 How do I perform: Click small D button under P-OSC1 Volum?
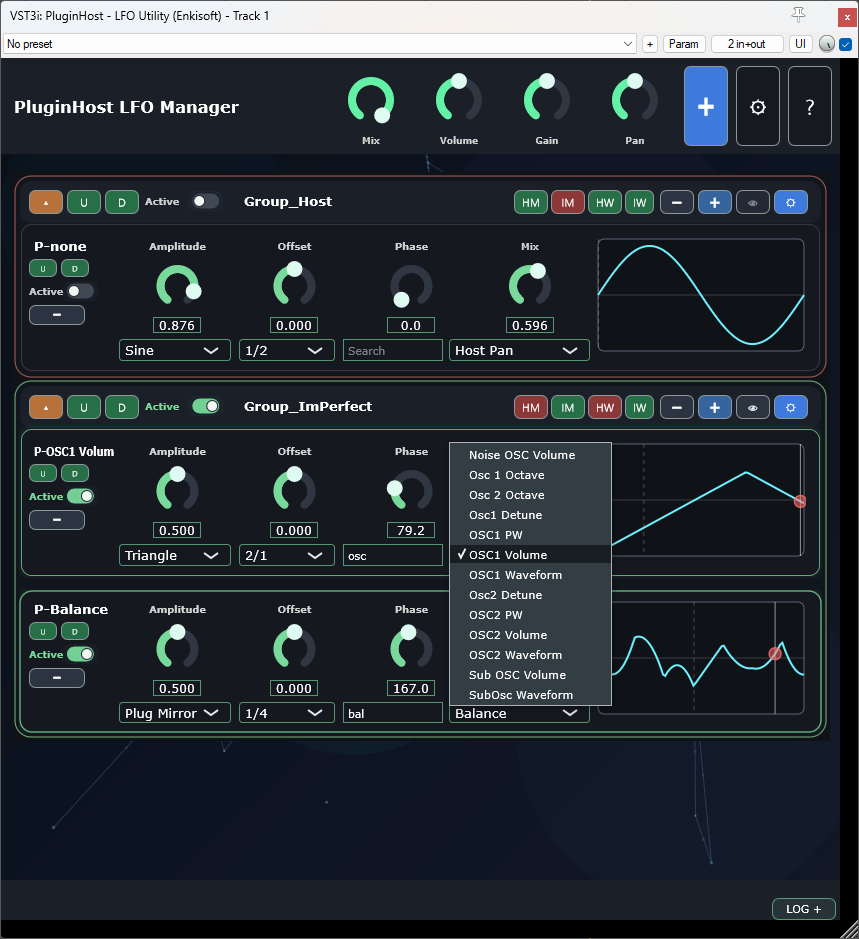click(x=75, y=473)
